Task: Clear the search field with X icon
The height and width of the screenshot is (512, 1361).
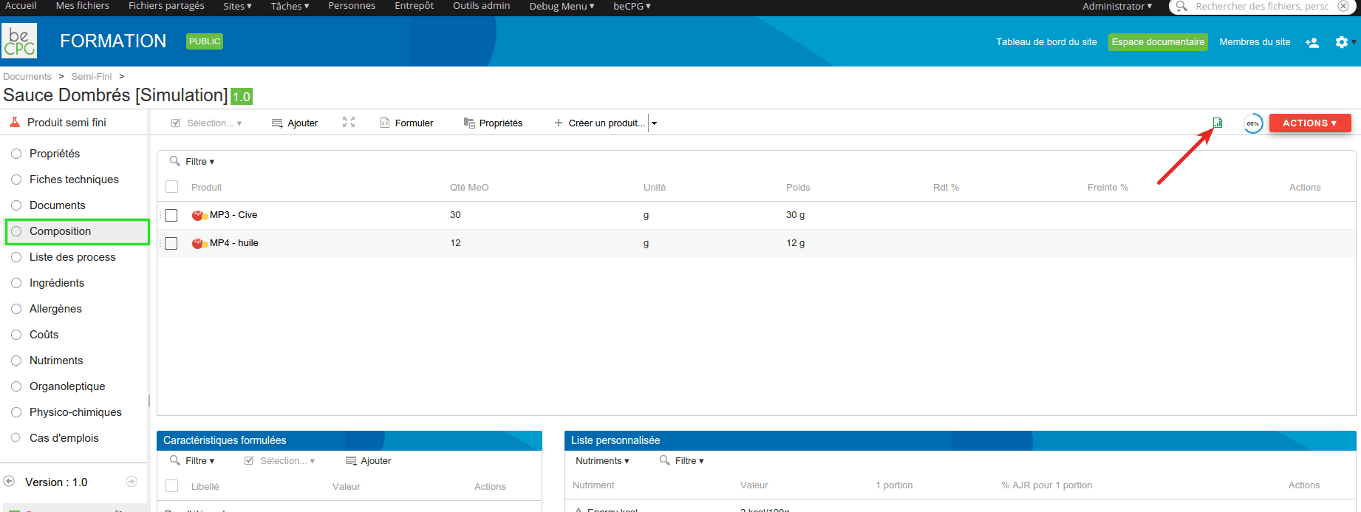Action: point(1343,6)
